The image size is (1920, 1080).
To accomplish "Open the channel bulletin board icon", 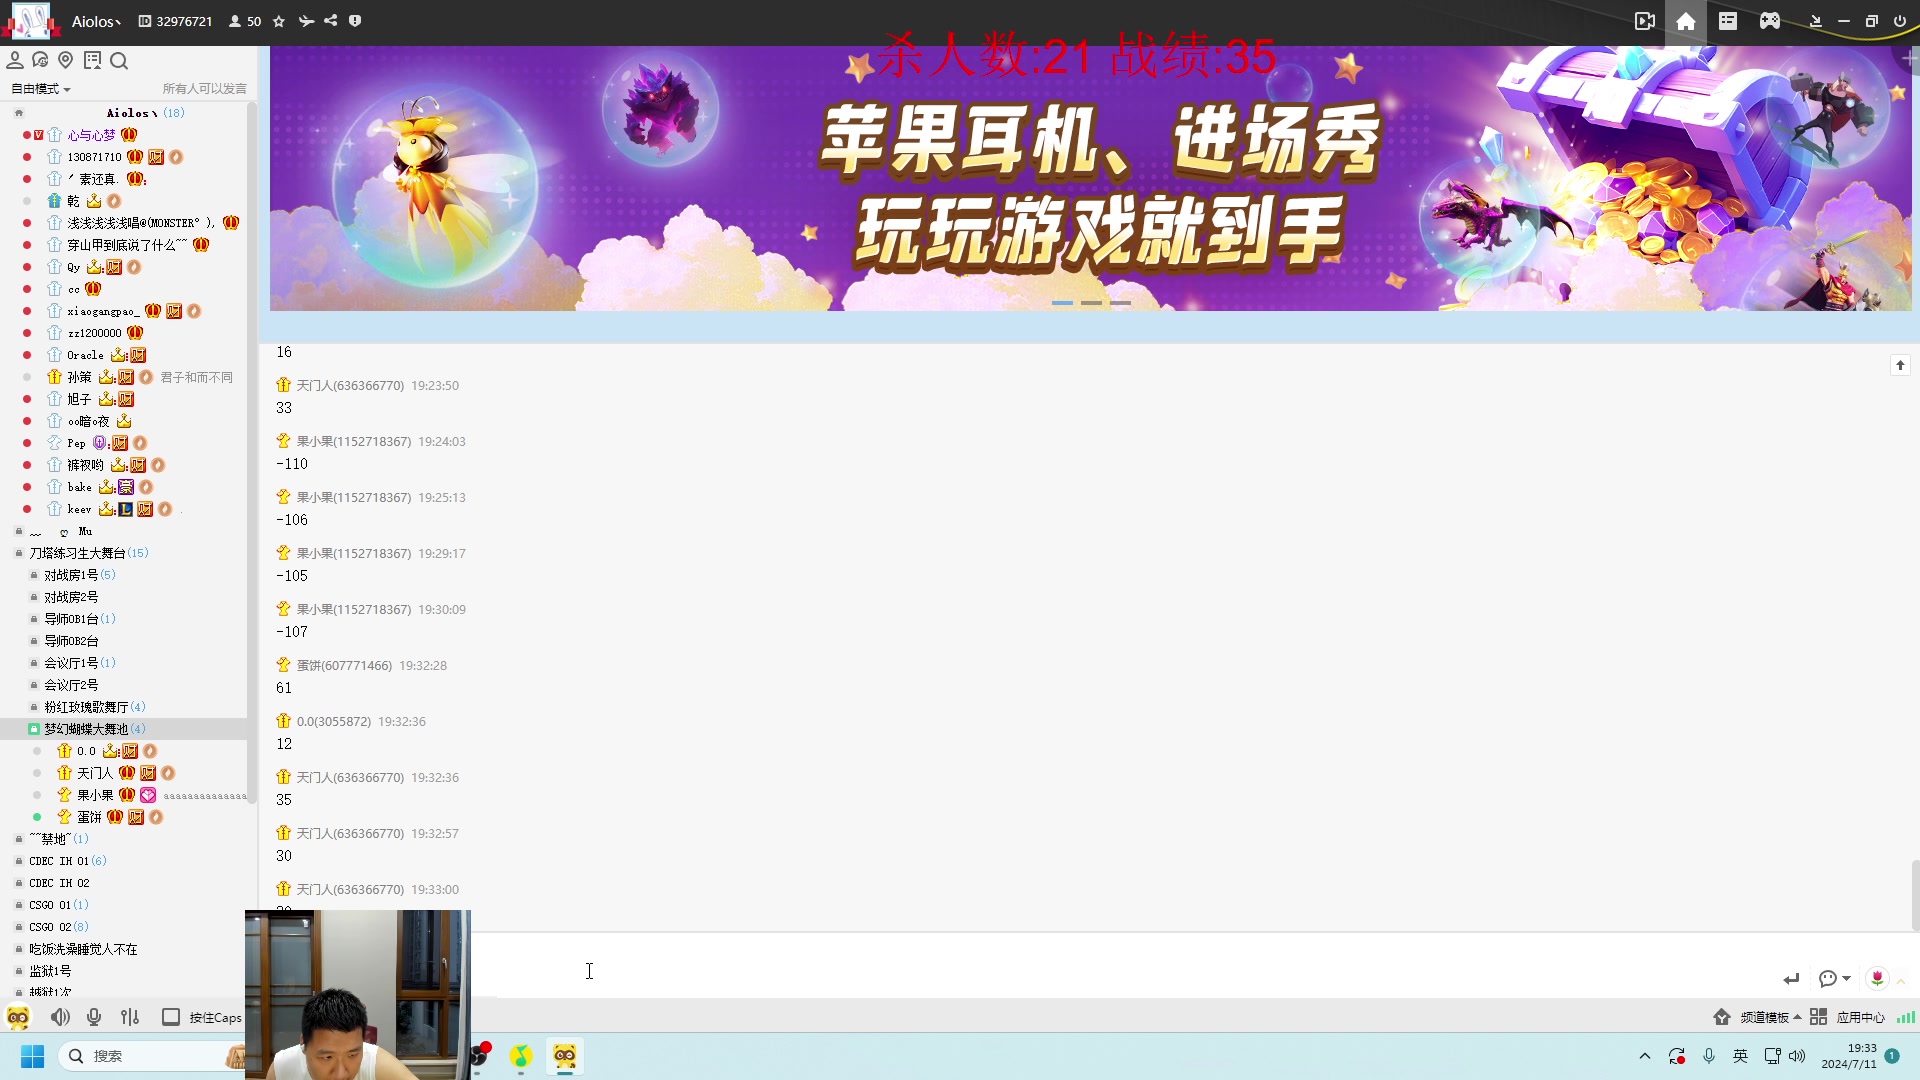I will click(x=93, y=61).
